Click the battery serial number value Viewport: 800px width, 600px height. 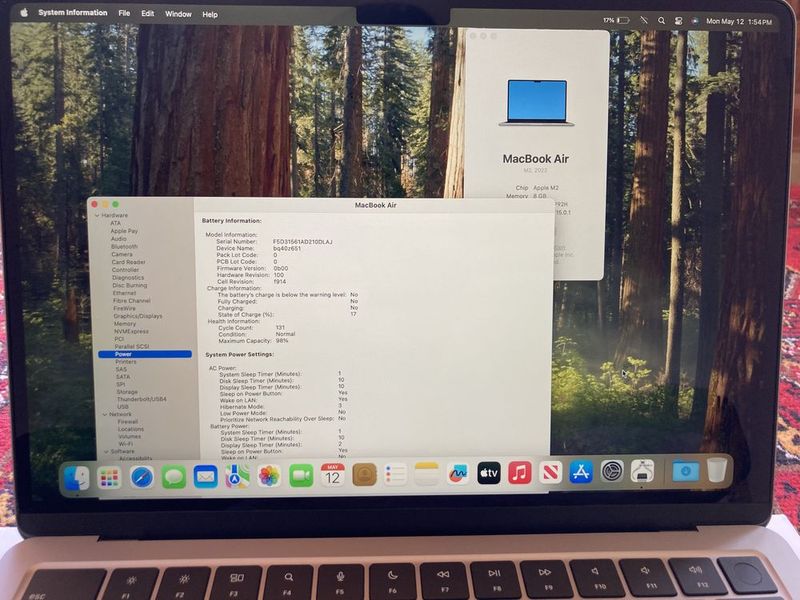pyautogui.click(x=302, y=241)
